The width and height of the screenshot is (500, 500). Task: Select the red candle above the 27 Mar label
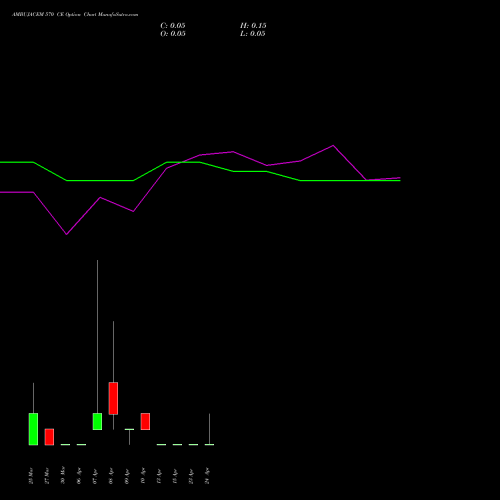(x=49, y=437)
